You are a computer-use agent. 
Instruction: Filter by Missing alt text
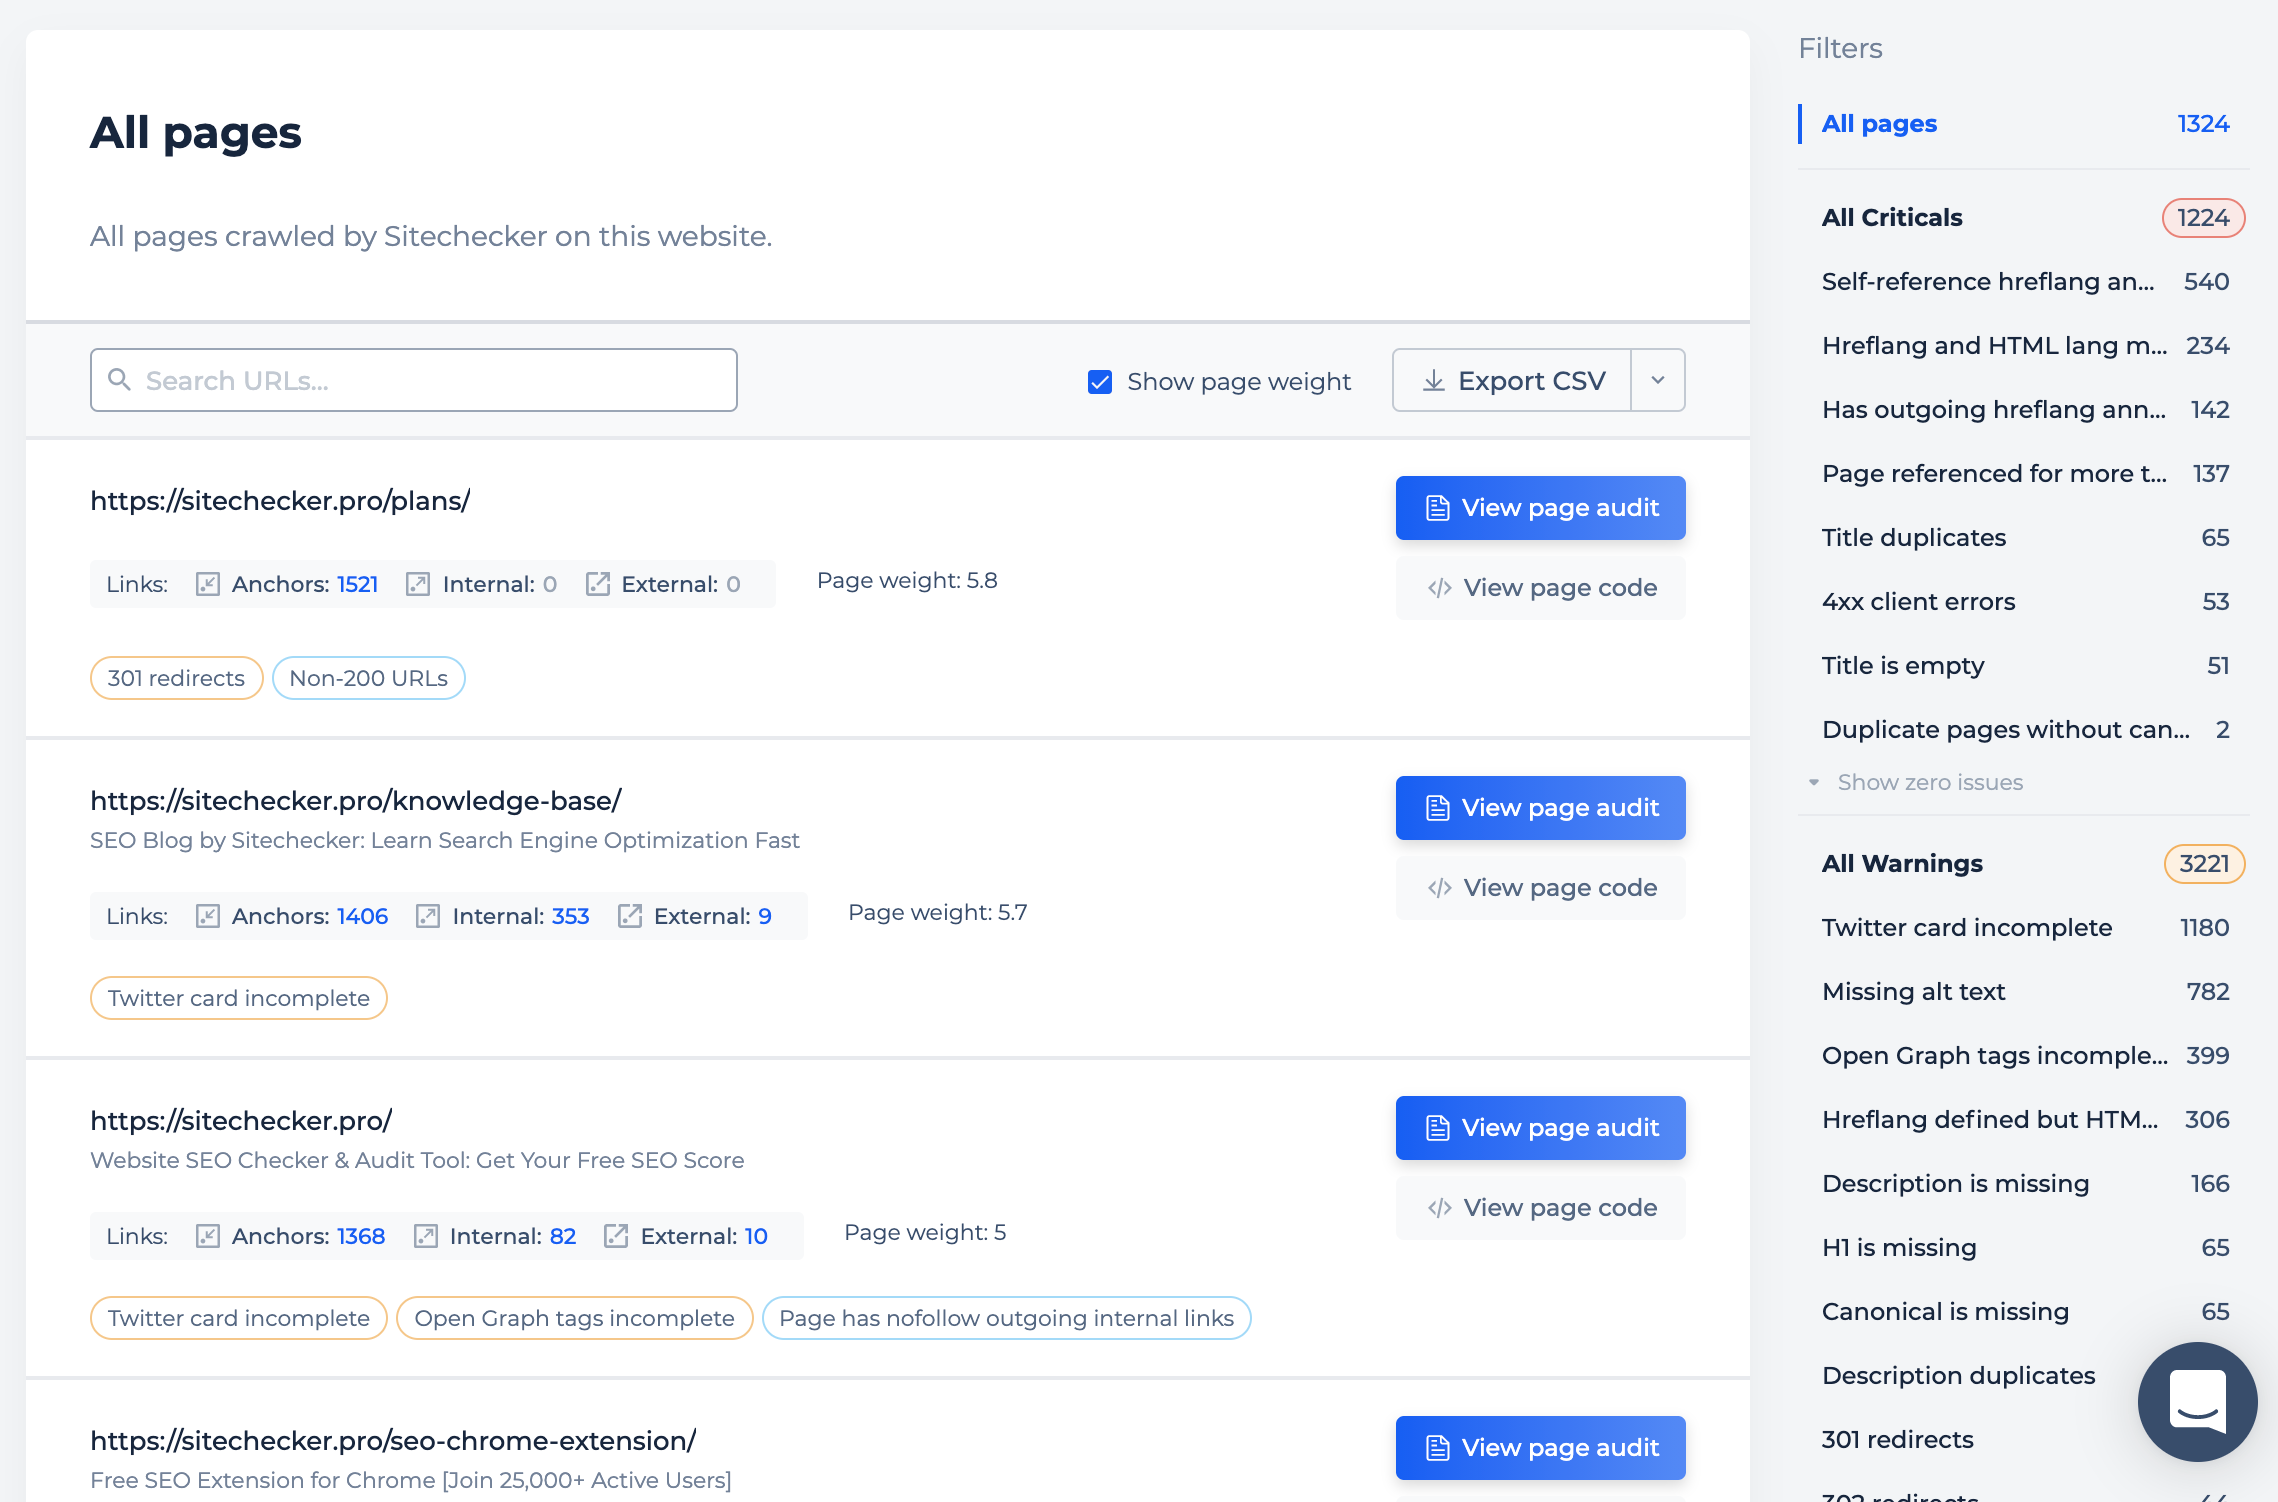coord(2024,992)
